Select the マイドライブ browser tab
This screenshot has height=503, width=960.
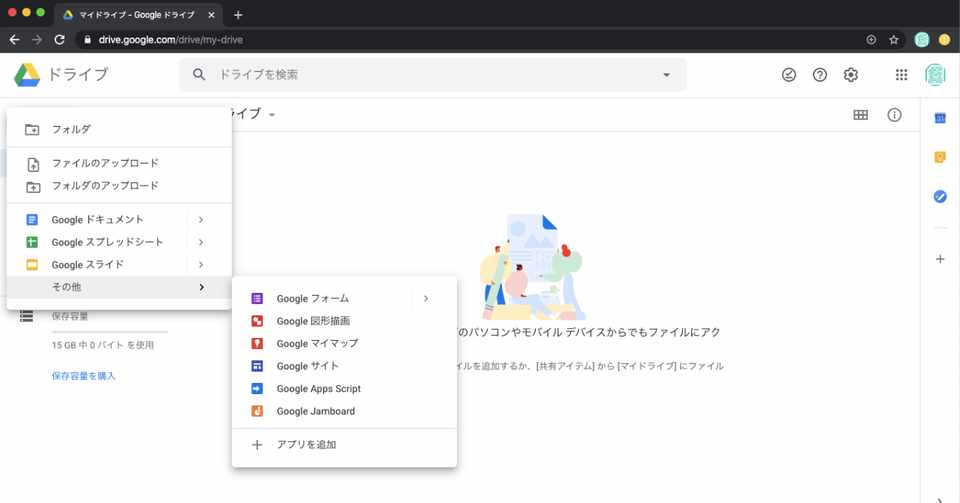click(138, 15)
